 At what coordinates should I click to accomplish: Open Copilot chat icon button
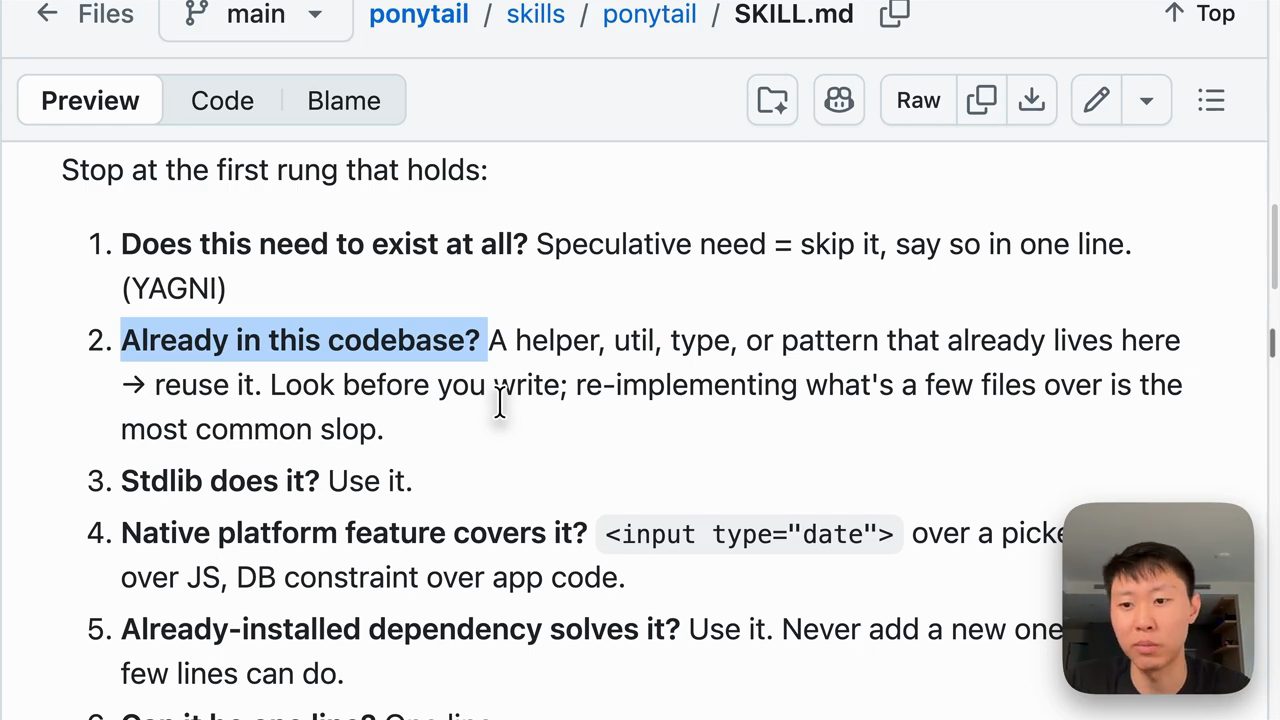(839, 100)
